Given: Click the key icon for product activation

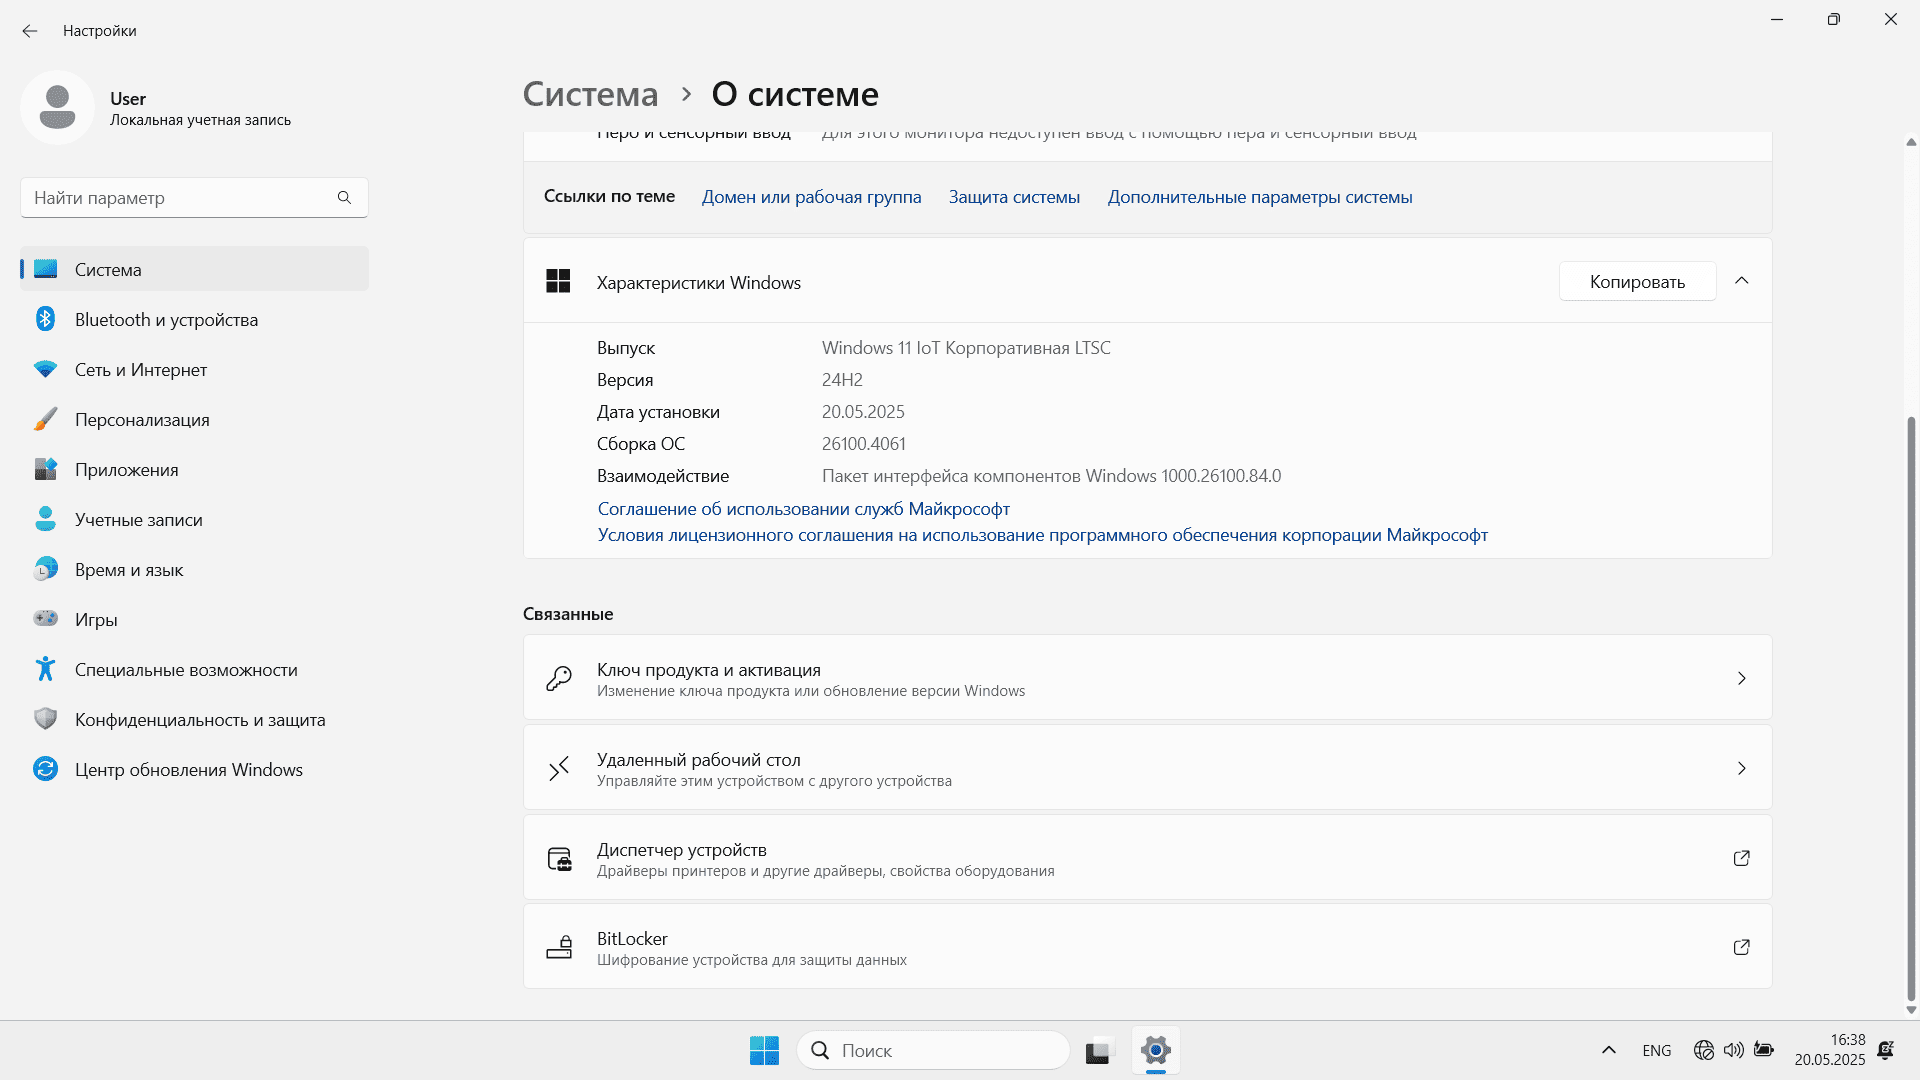Looking at the screenshot, I should click(x=559, y=679).
